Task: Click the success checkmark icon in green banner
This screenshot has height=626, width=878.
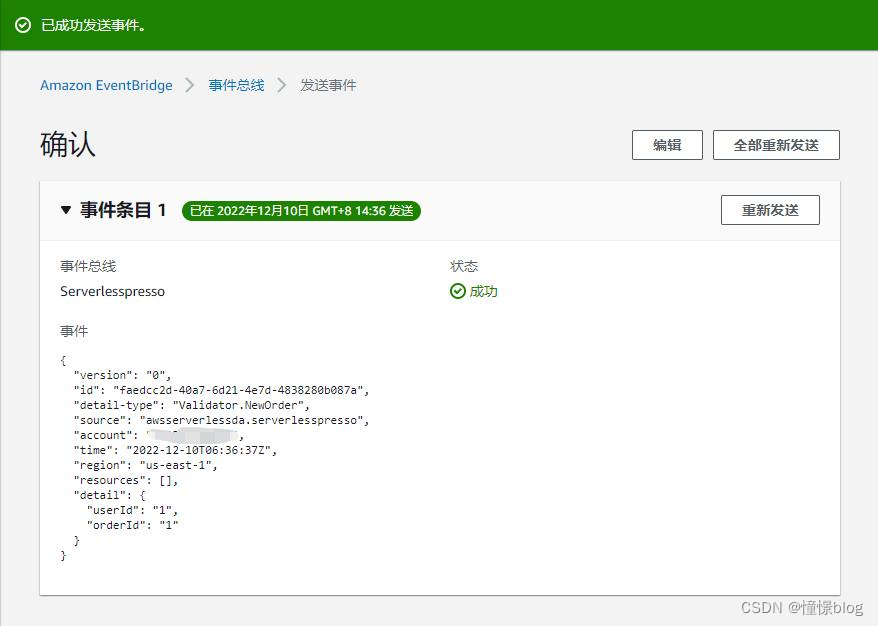Action: point(23,25)
